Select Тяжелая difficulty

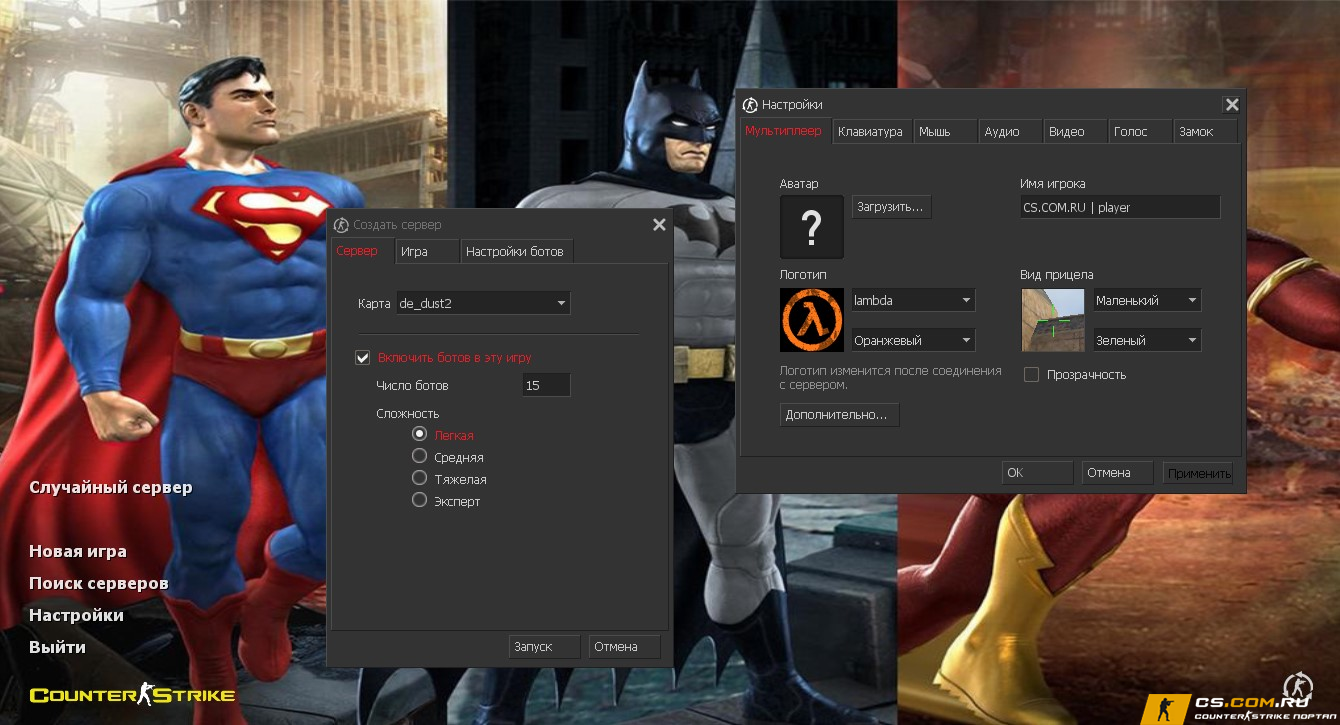tap(420, 479)
